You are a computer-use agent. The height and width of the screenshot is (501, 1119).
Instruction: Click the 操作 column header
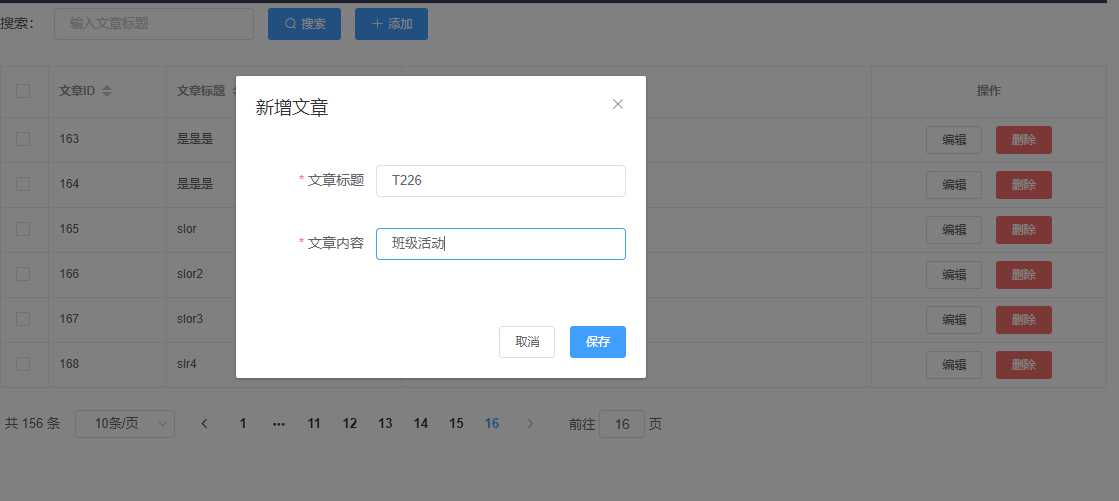(988, 91)
